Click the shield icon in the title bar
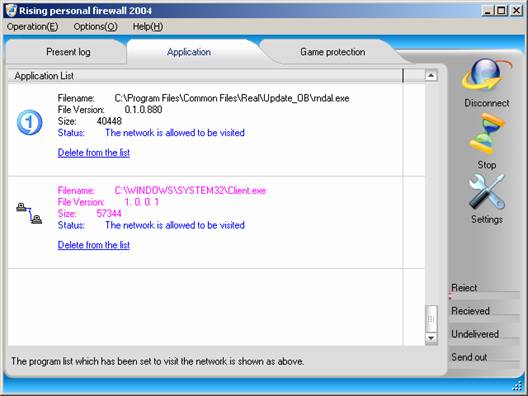 (11, 10)
